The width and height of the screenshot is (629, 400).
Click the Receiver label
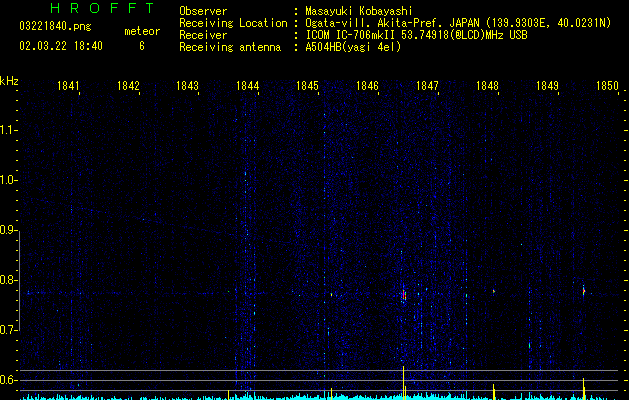[203, 35]
